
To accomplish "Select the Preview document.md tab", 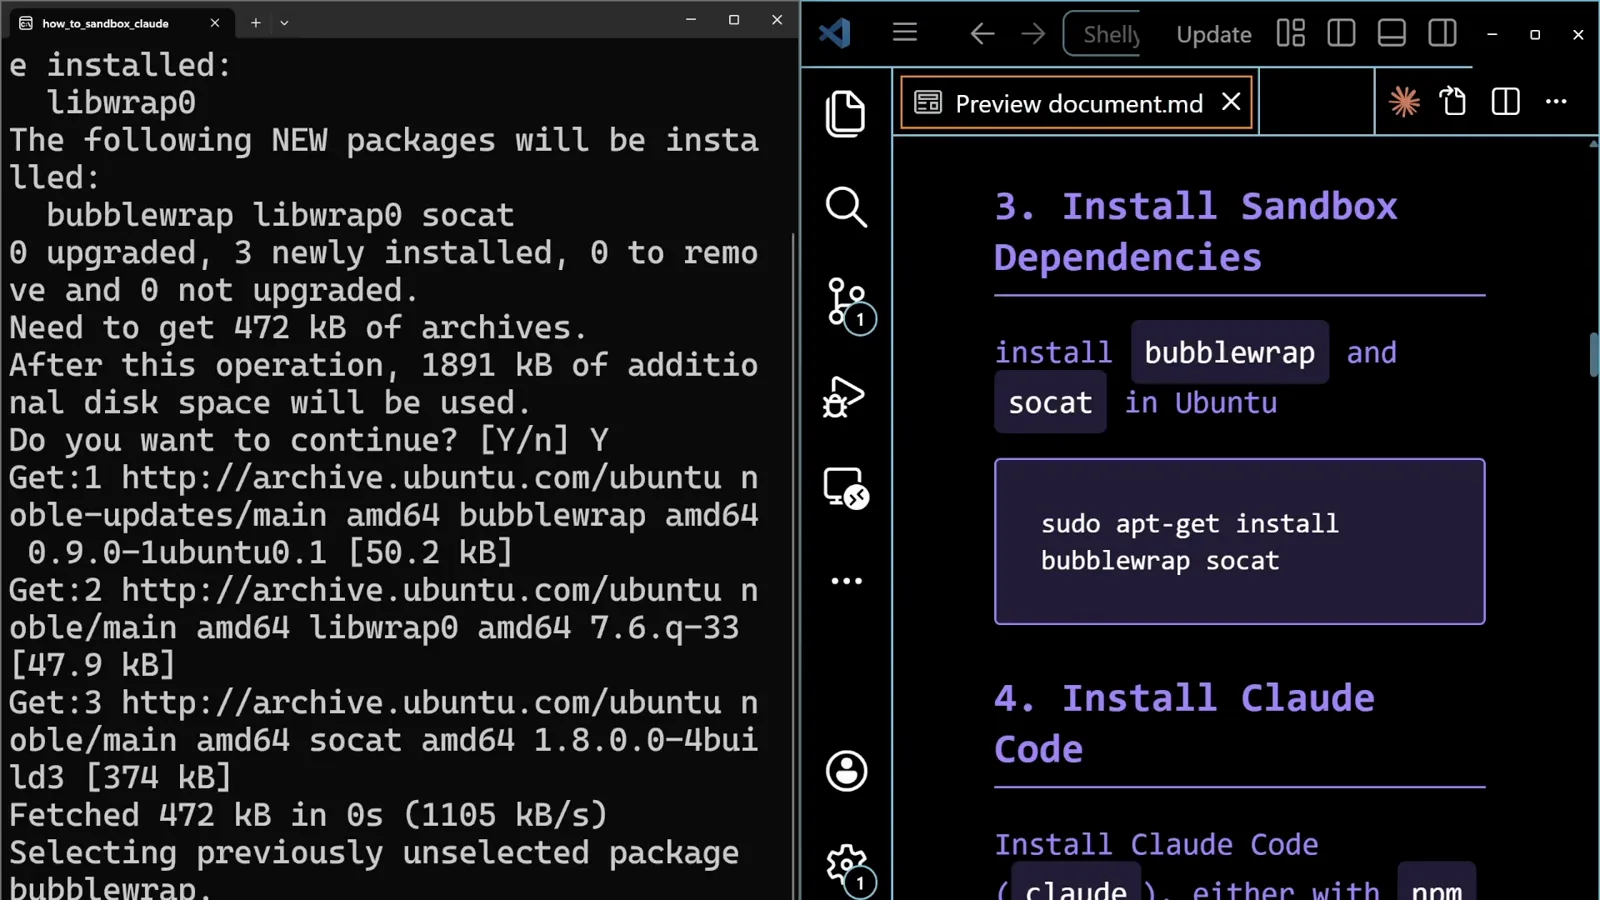I will click(1077, 103).
